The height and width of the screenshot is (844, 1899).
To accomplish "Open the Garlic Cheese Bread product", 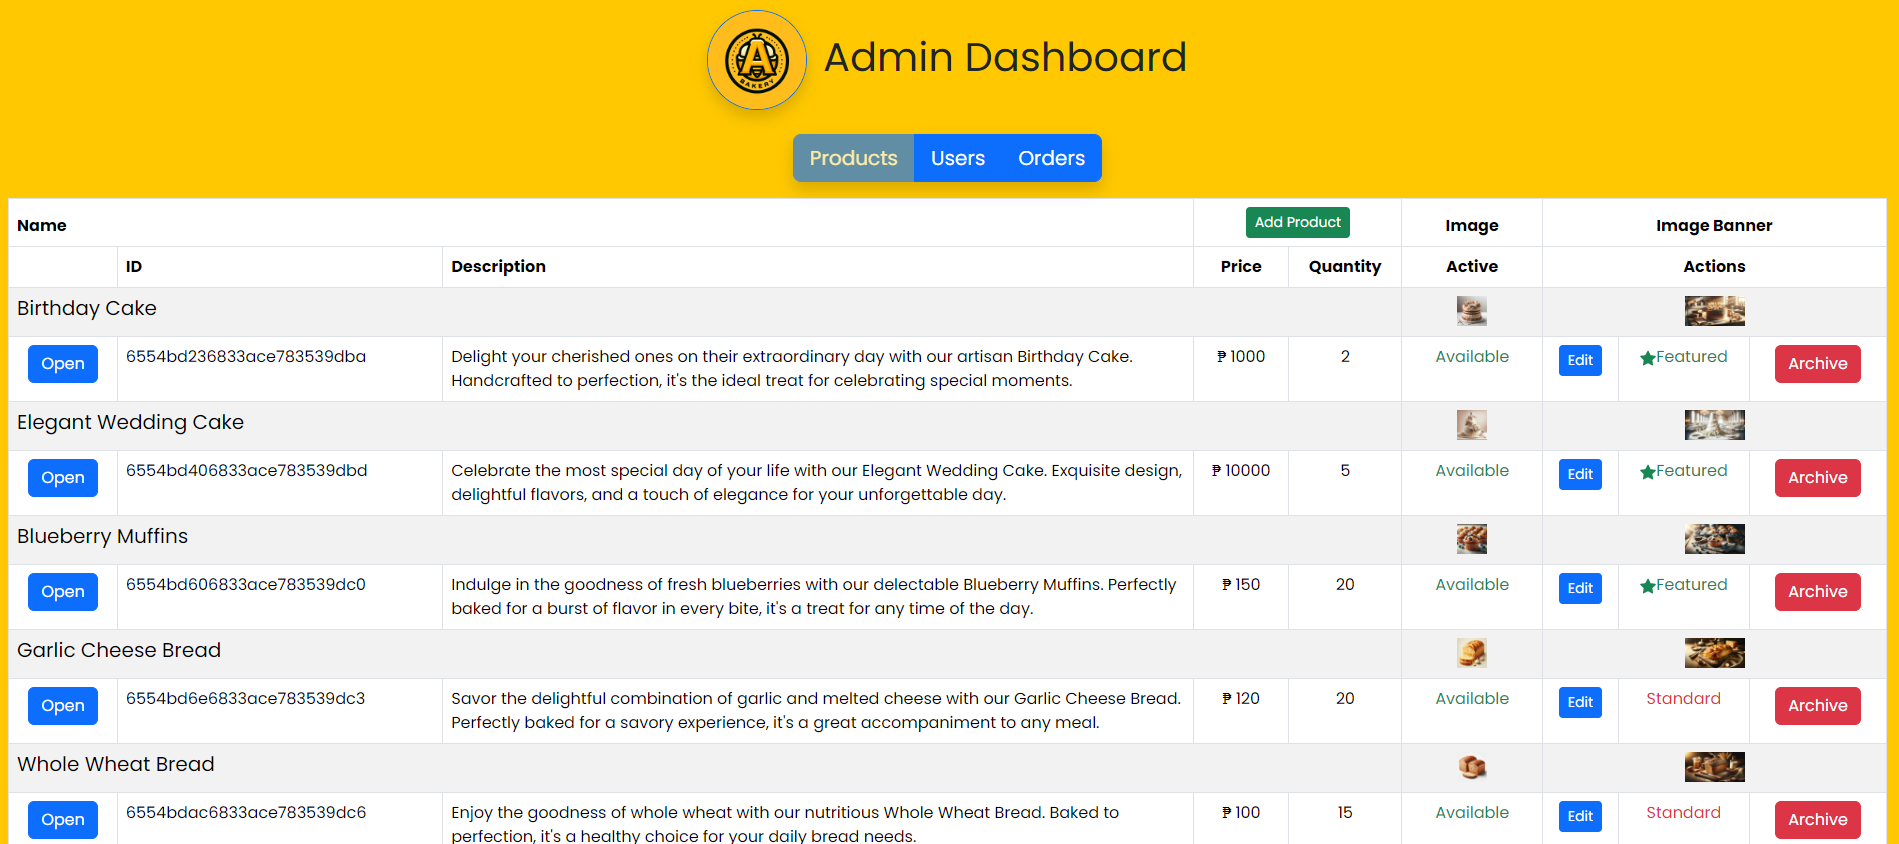I will point(63,706).
